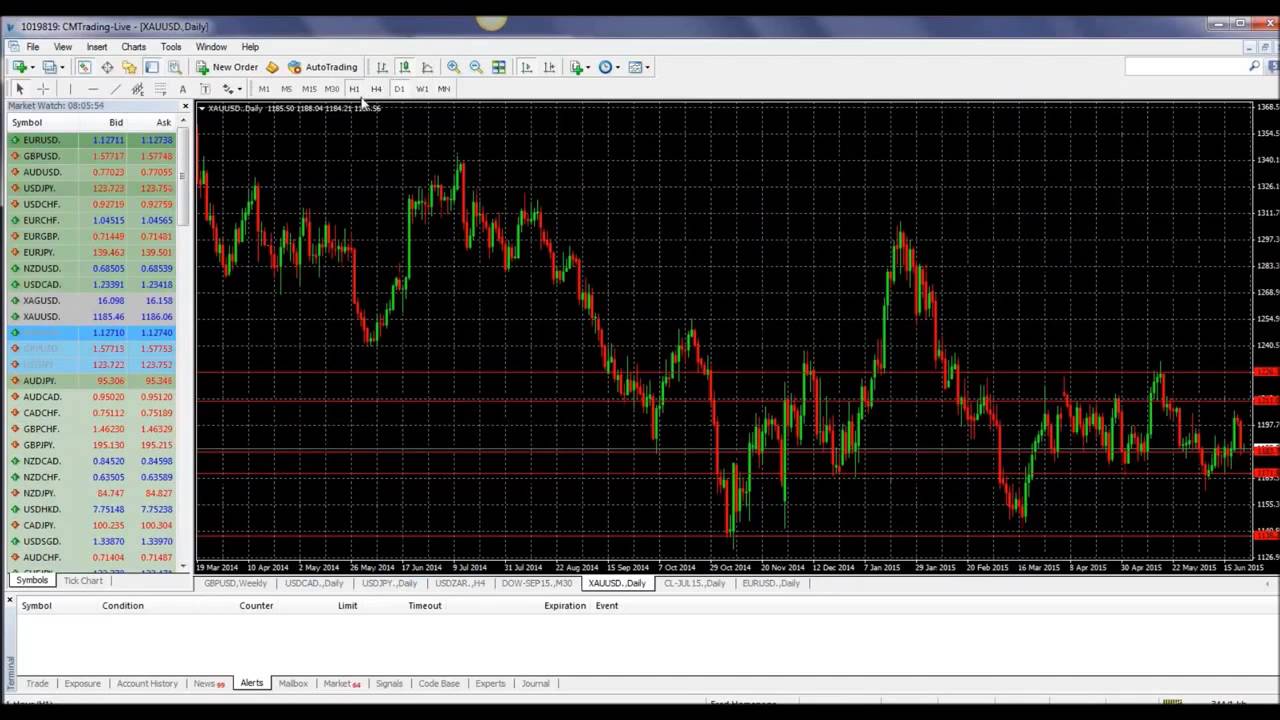Toggle the Market Watch window icon

(x=84, y=67)
